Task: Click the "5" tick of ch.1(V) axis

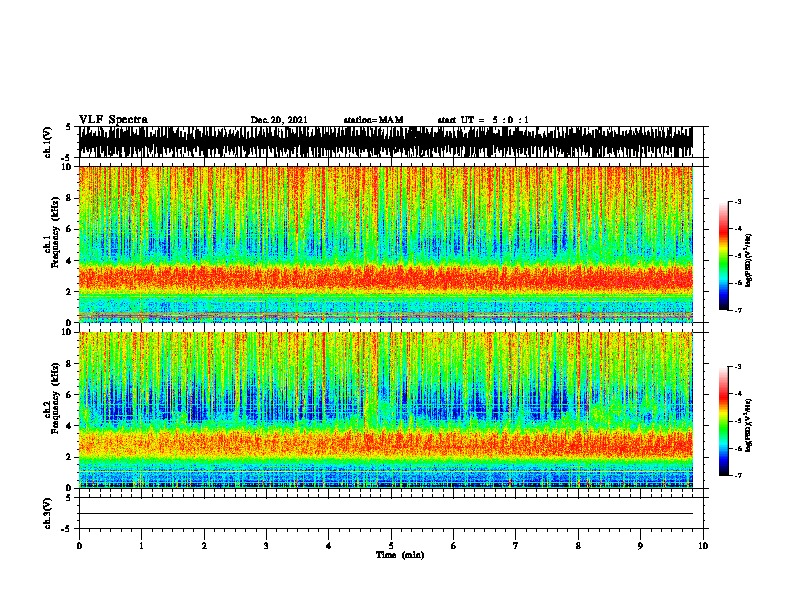Action: [68, 127]
